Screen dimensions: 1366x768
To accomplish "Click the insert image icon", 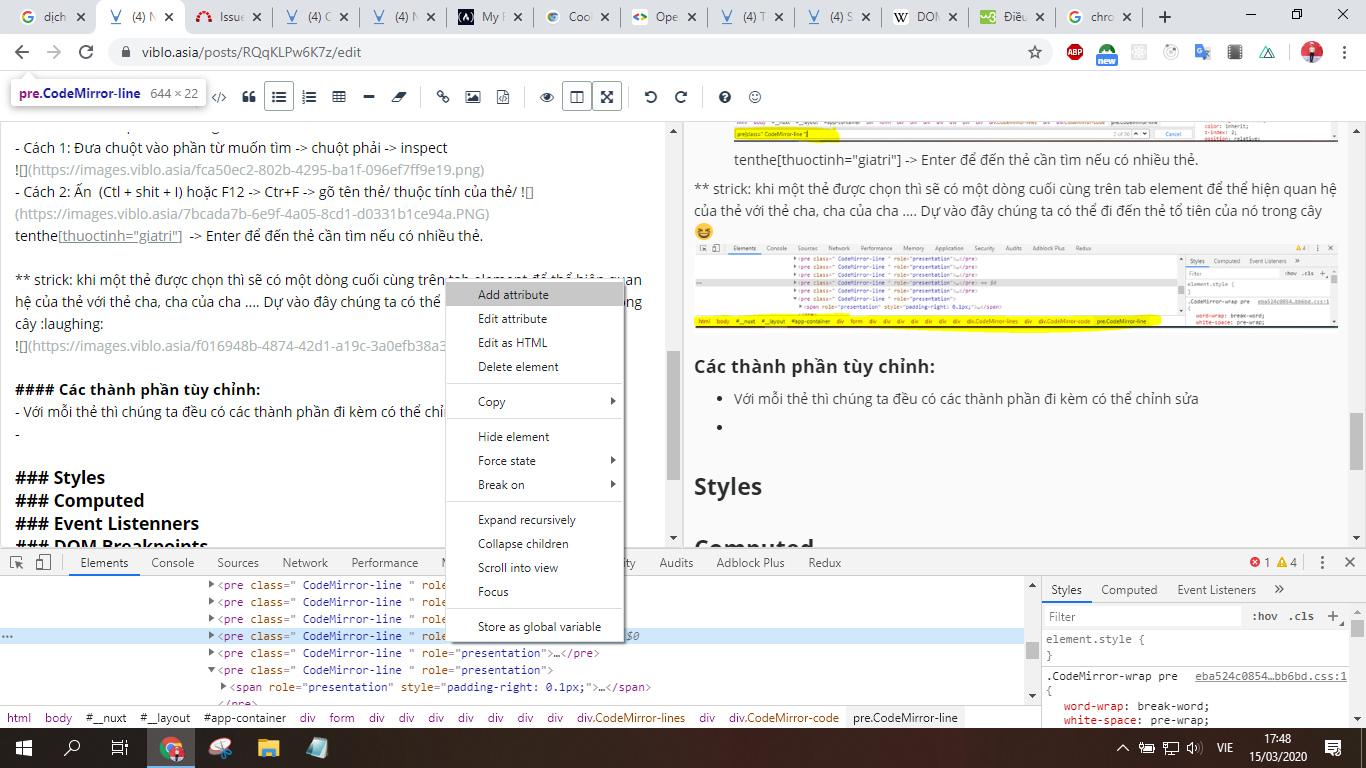I will [473, 97].
